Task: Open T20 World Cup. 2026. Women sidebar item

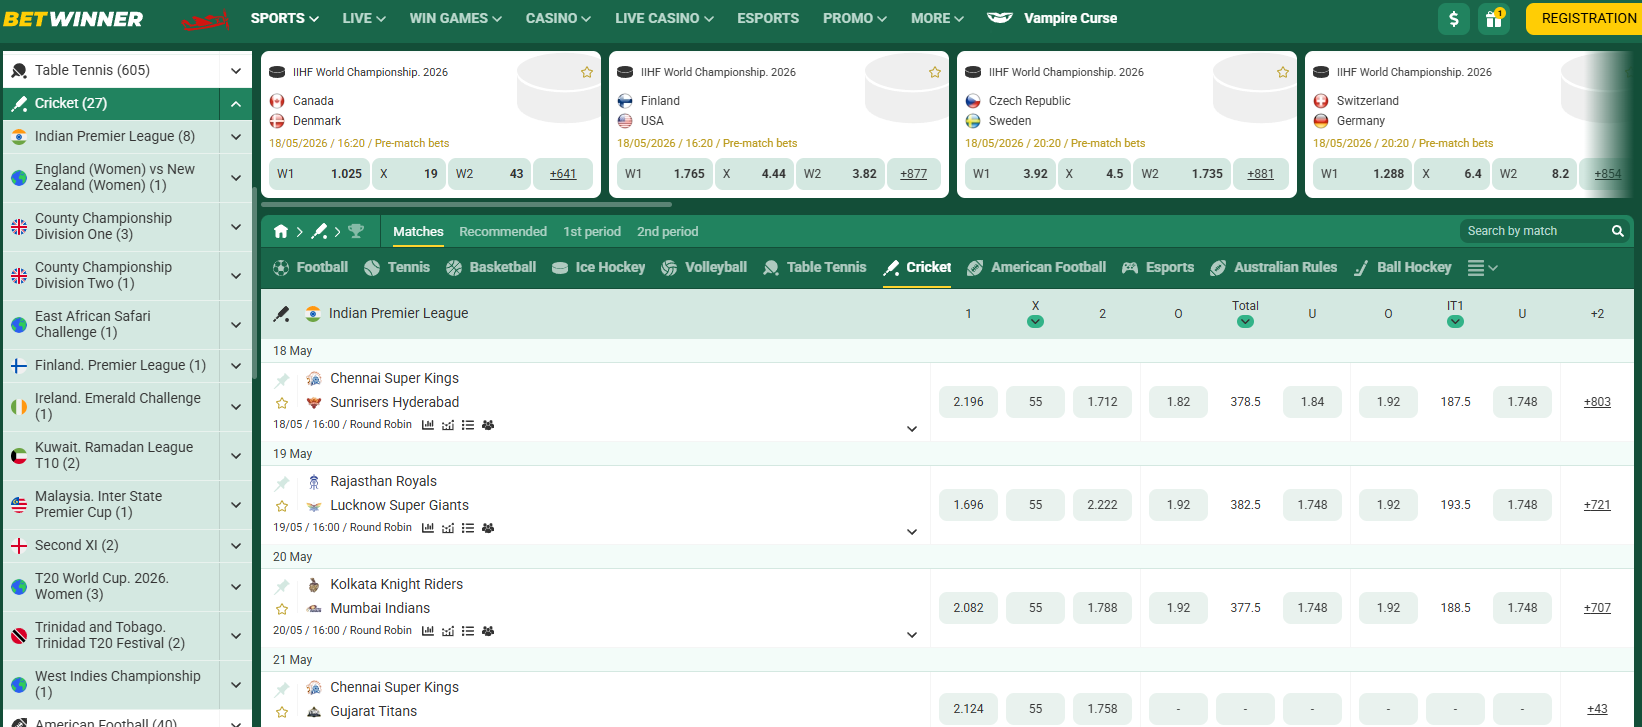Action: pos(111,586)
